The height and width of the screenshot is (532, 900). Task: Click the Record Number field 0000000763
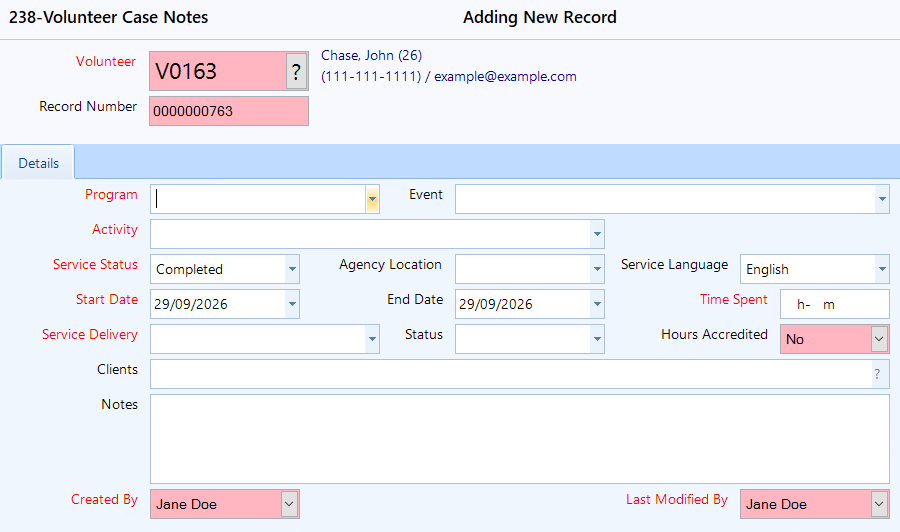[x=229, y=111]
